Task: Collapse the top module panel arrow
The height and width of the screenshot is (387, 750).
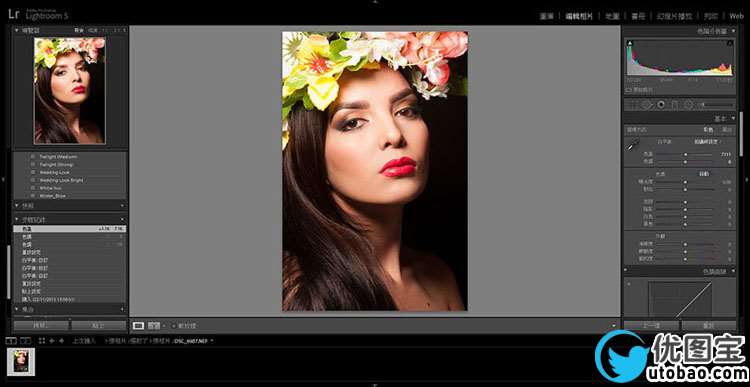Action: point(375,2)
